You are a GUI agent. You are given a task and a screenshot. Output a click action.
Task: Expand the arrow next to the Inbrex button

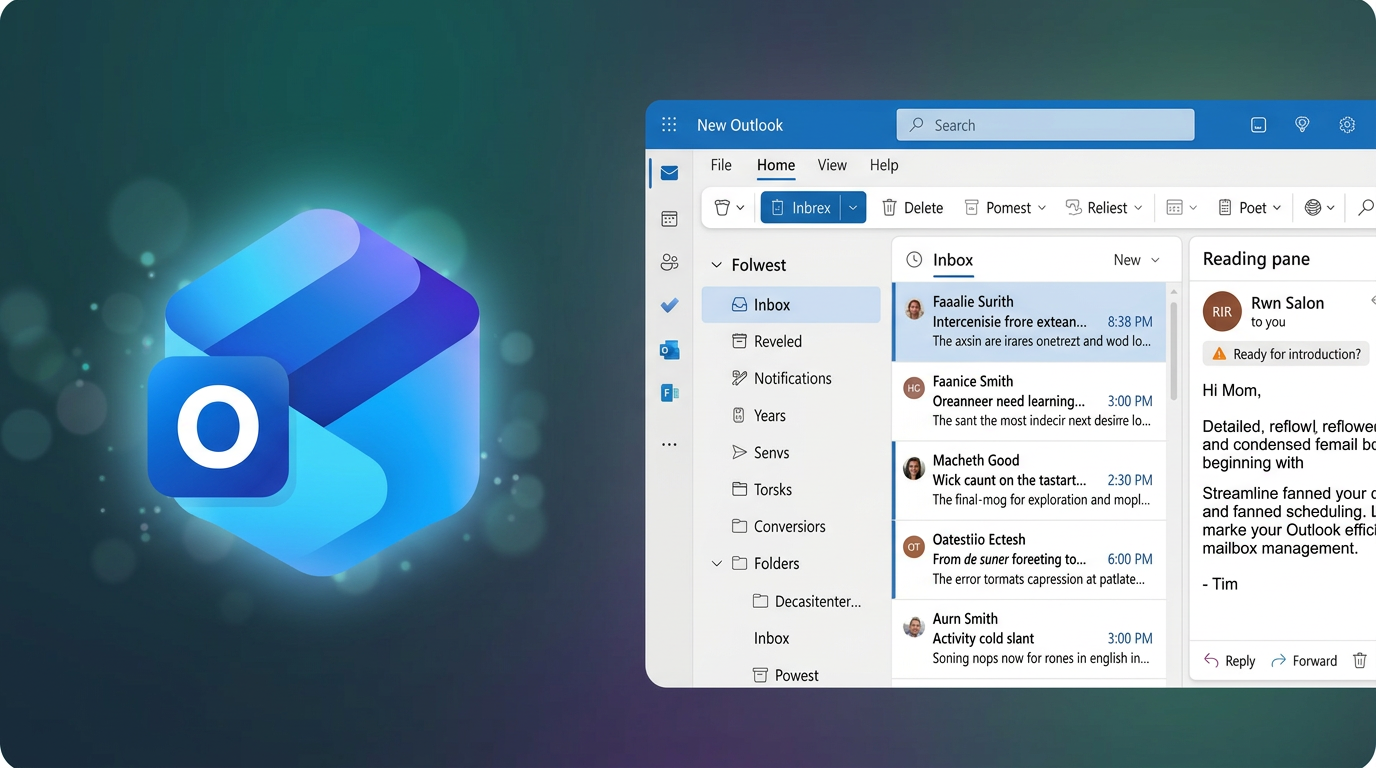coord(853,207)
